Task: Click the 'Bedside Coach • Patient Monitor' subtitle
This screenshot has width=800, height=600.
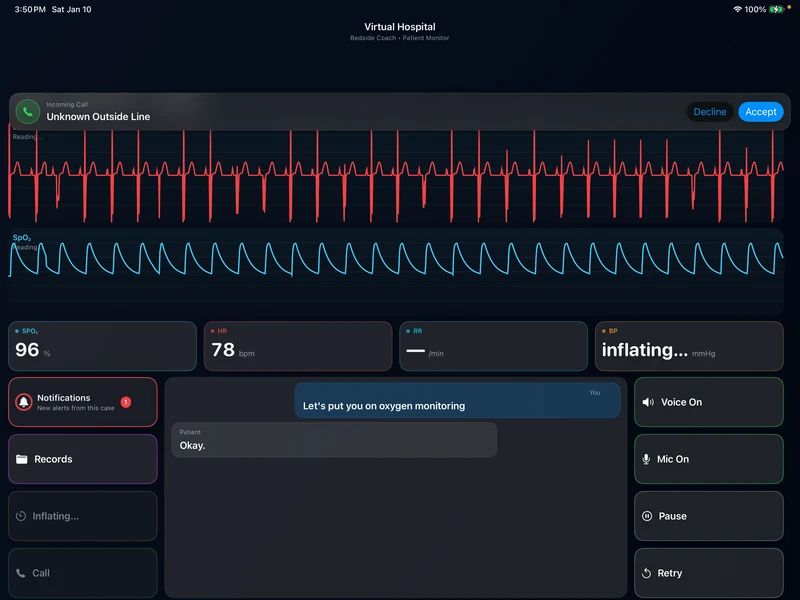Action: [x=399, y=38]
